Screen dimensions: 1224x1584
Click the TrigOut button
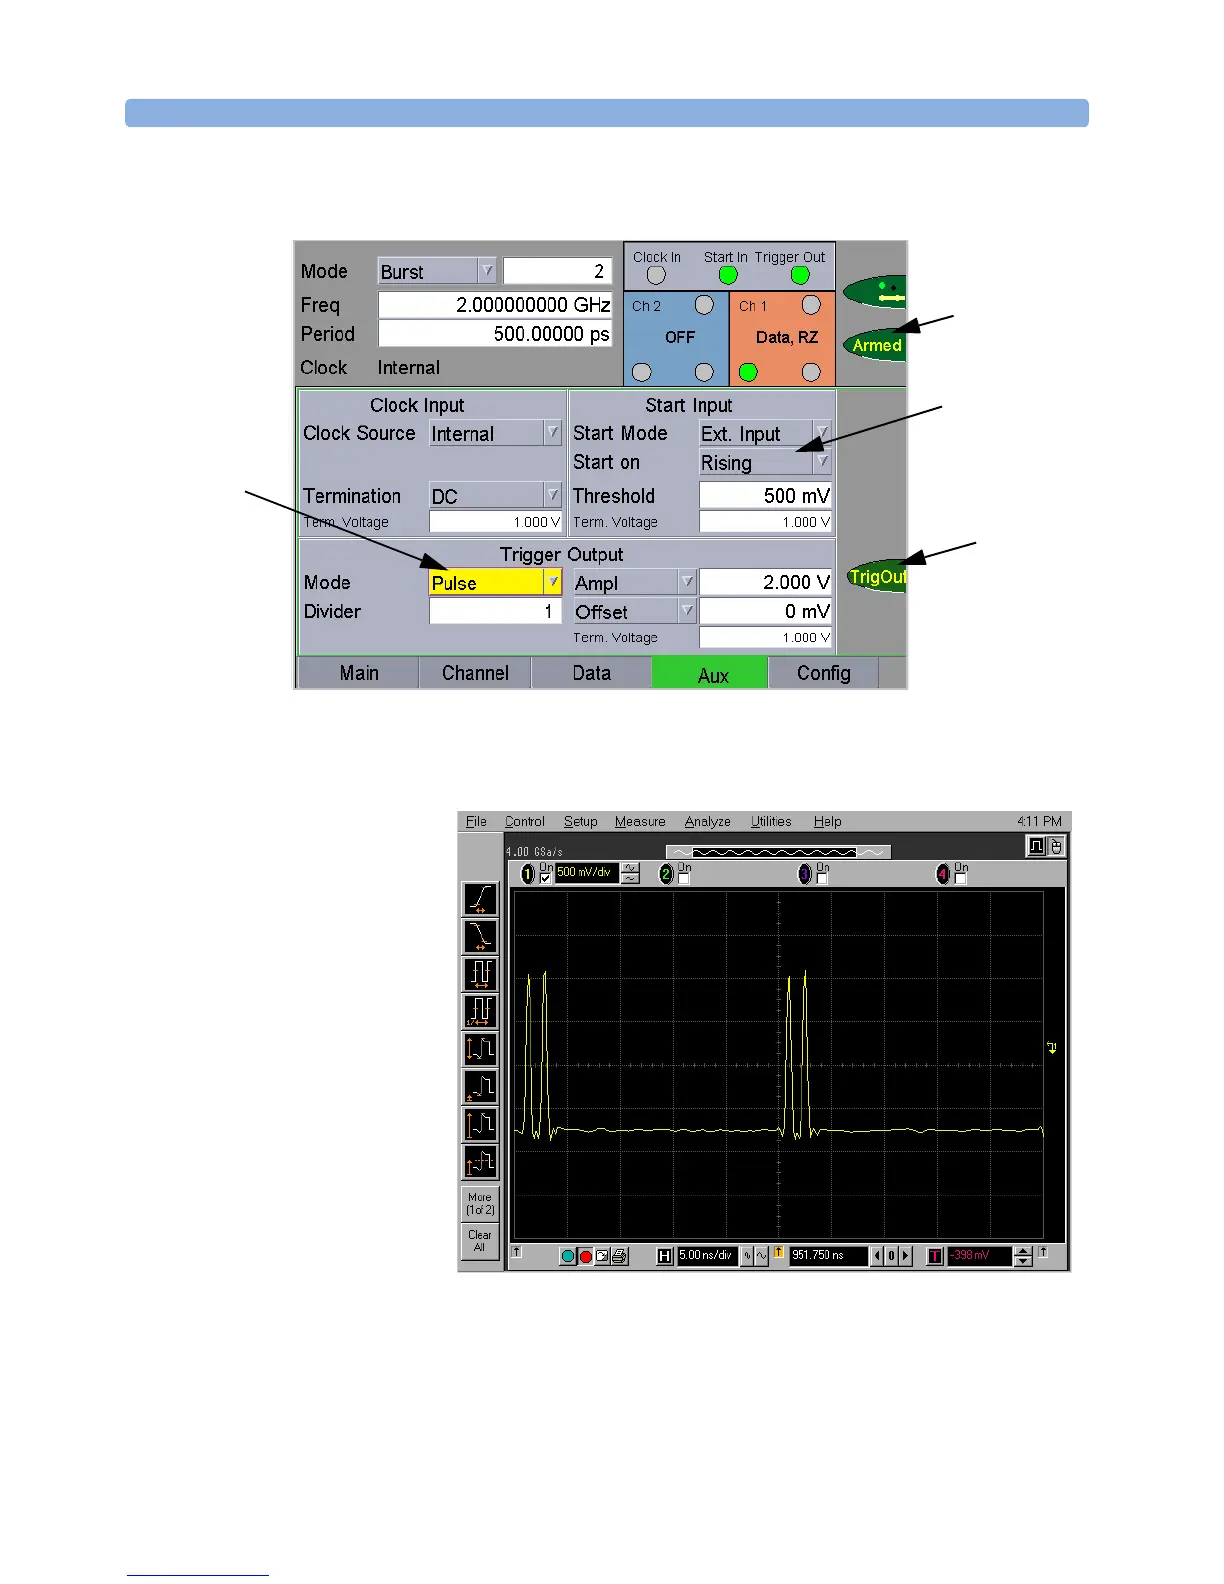click(877, 576)
